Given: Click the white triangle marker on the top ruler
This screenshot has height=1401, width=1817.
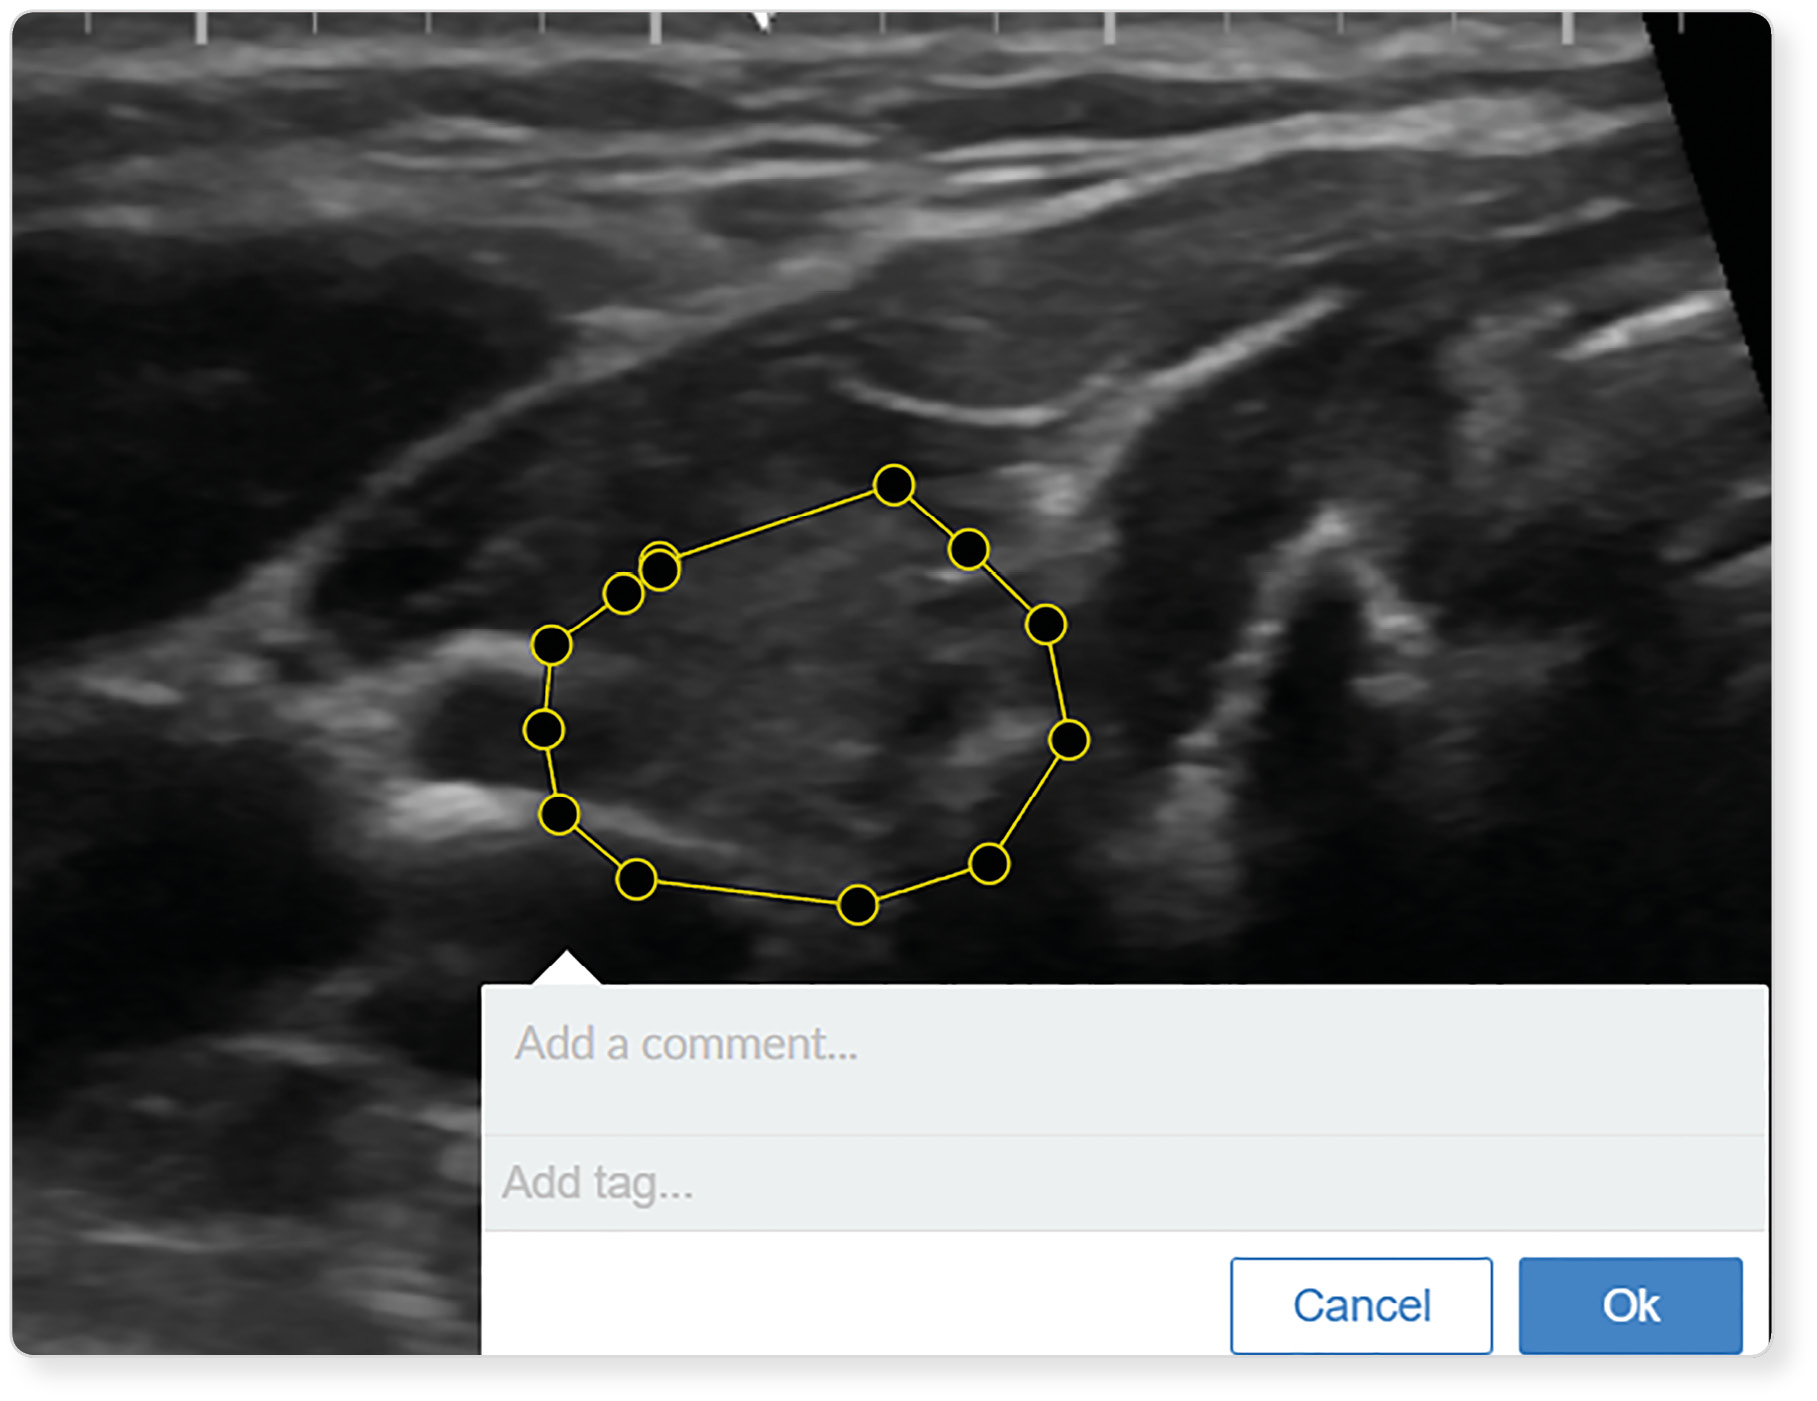Looking at the screenshot, I should 763,20.
